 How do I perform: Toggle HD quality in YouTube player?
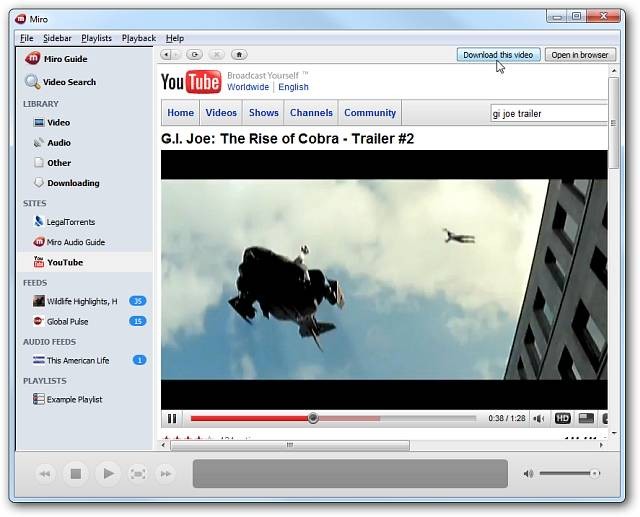(x=562, y=418)
